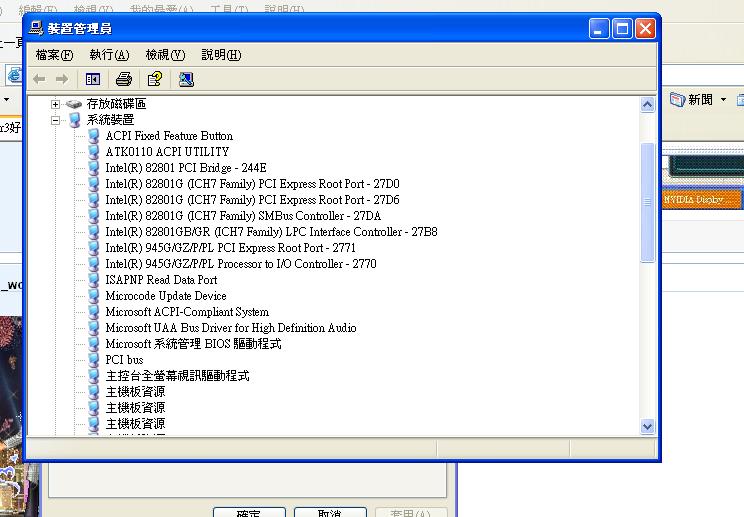Click the Forward arrow toolbar button
Image resolution: width=744 pixels, height=517 pixels.
coord(62,79)
